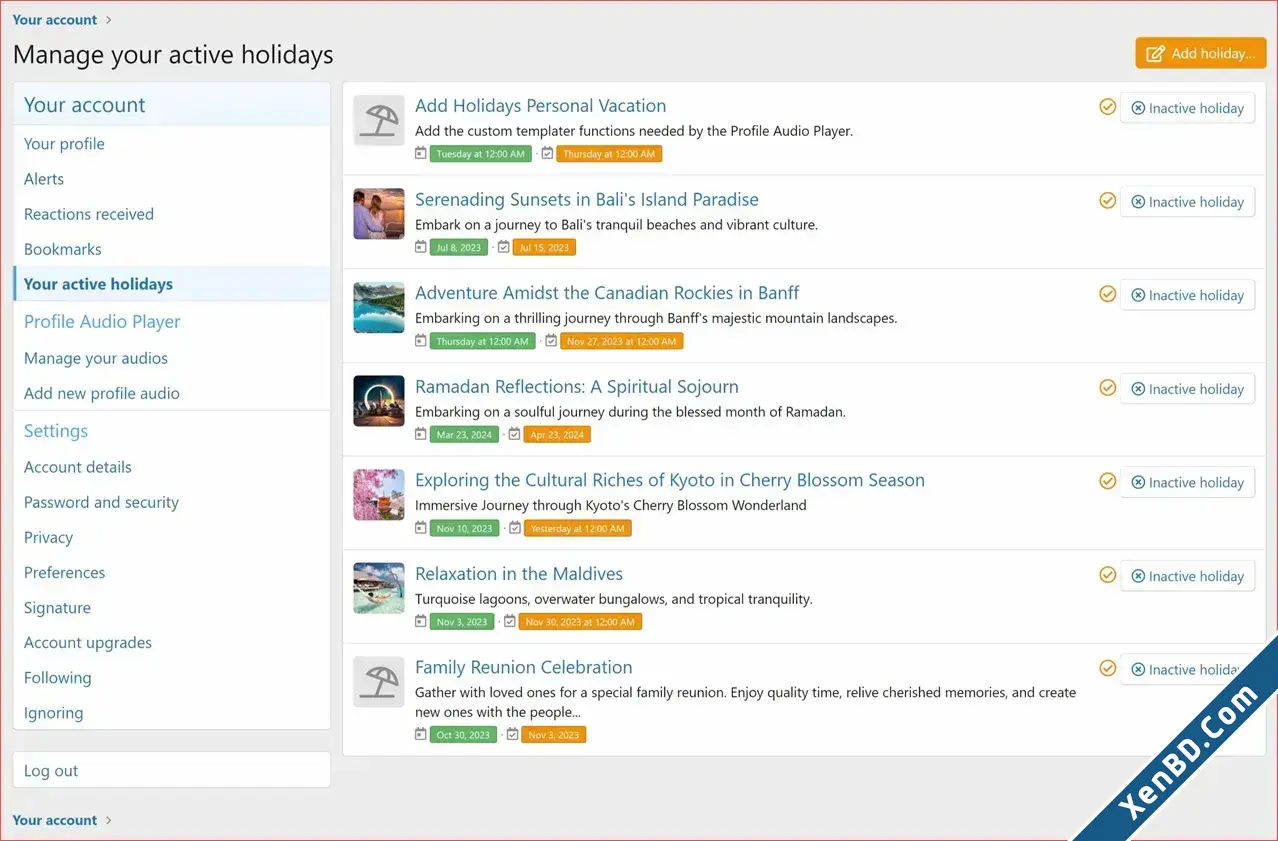
Task: Open Serenading Sunsets in Bali's Island Paradise
Action: 587,199
